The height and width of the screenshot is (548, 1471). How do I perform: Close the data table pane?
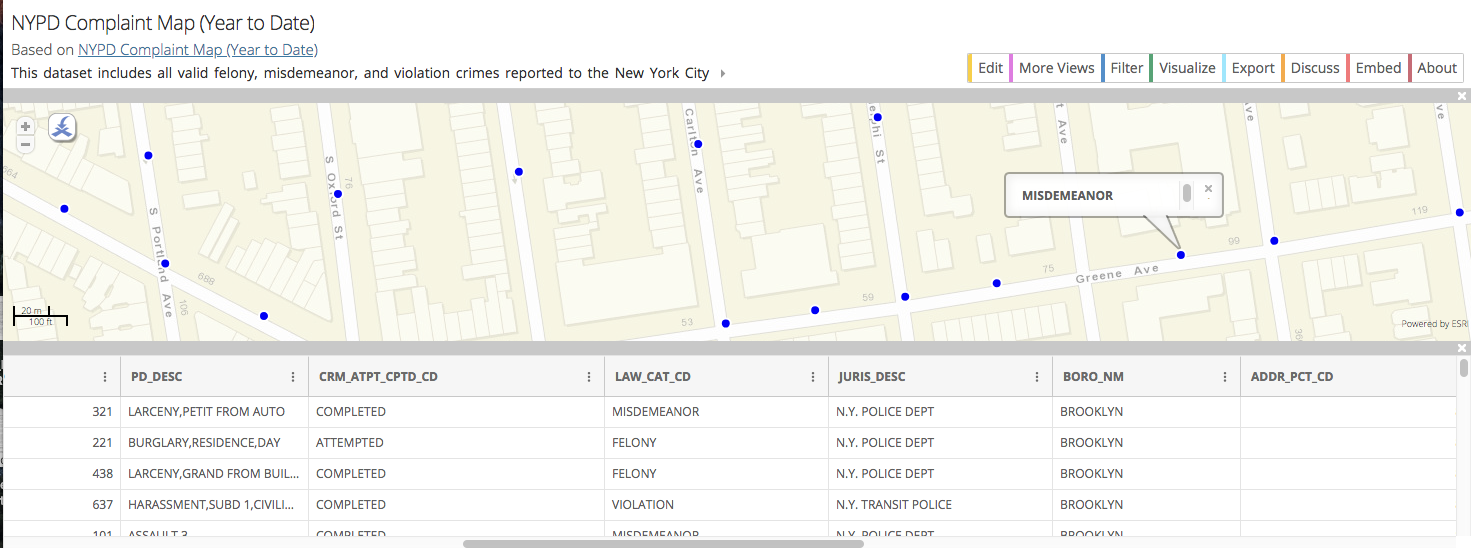click(1462, 348)
